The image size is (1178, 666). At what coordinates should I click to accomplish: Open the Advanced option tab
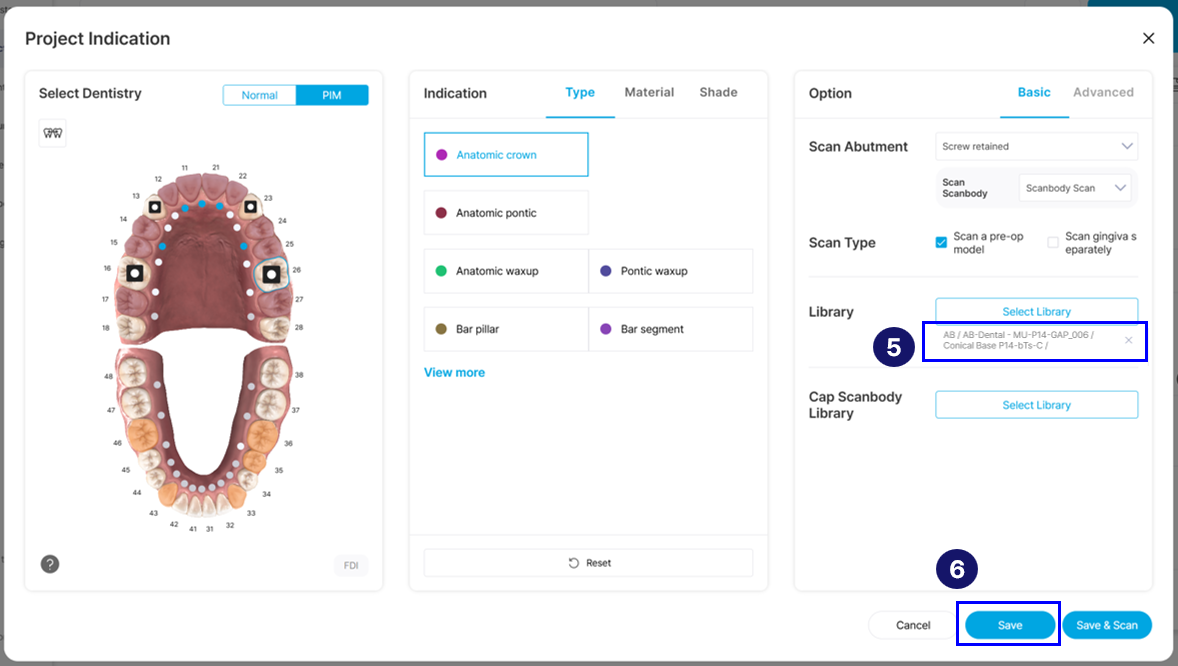pos(1103,92)
